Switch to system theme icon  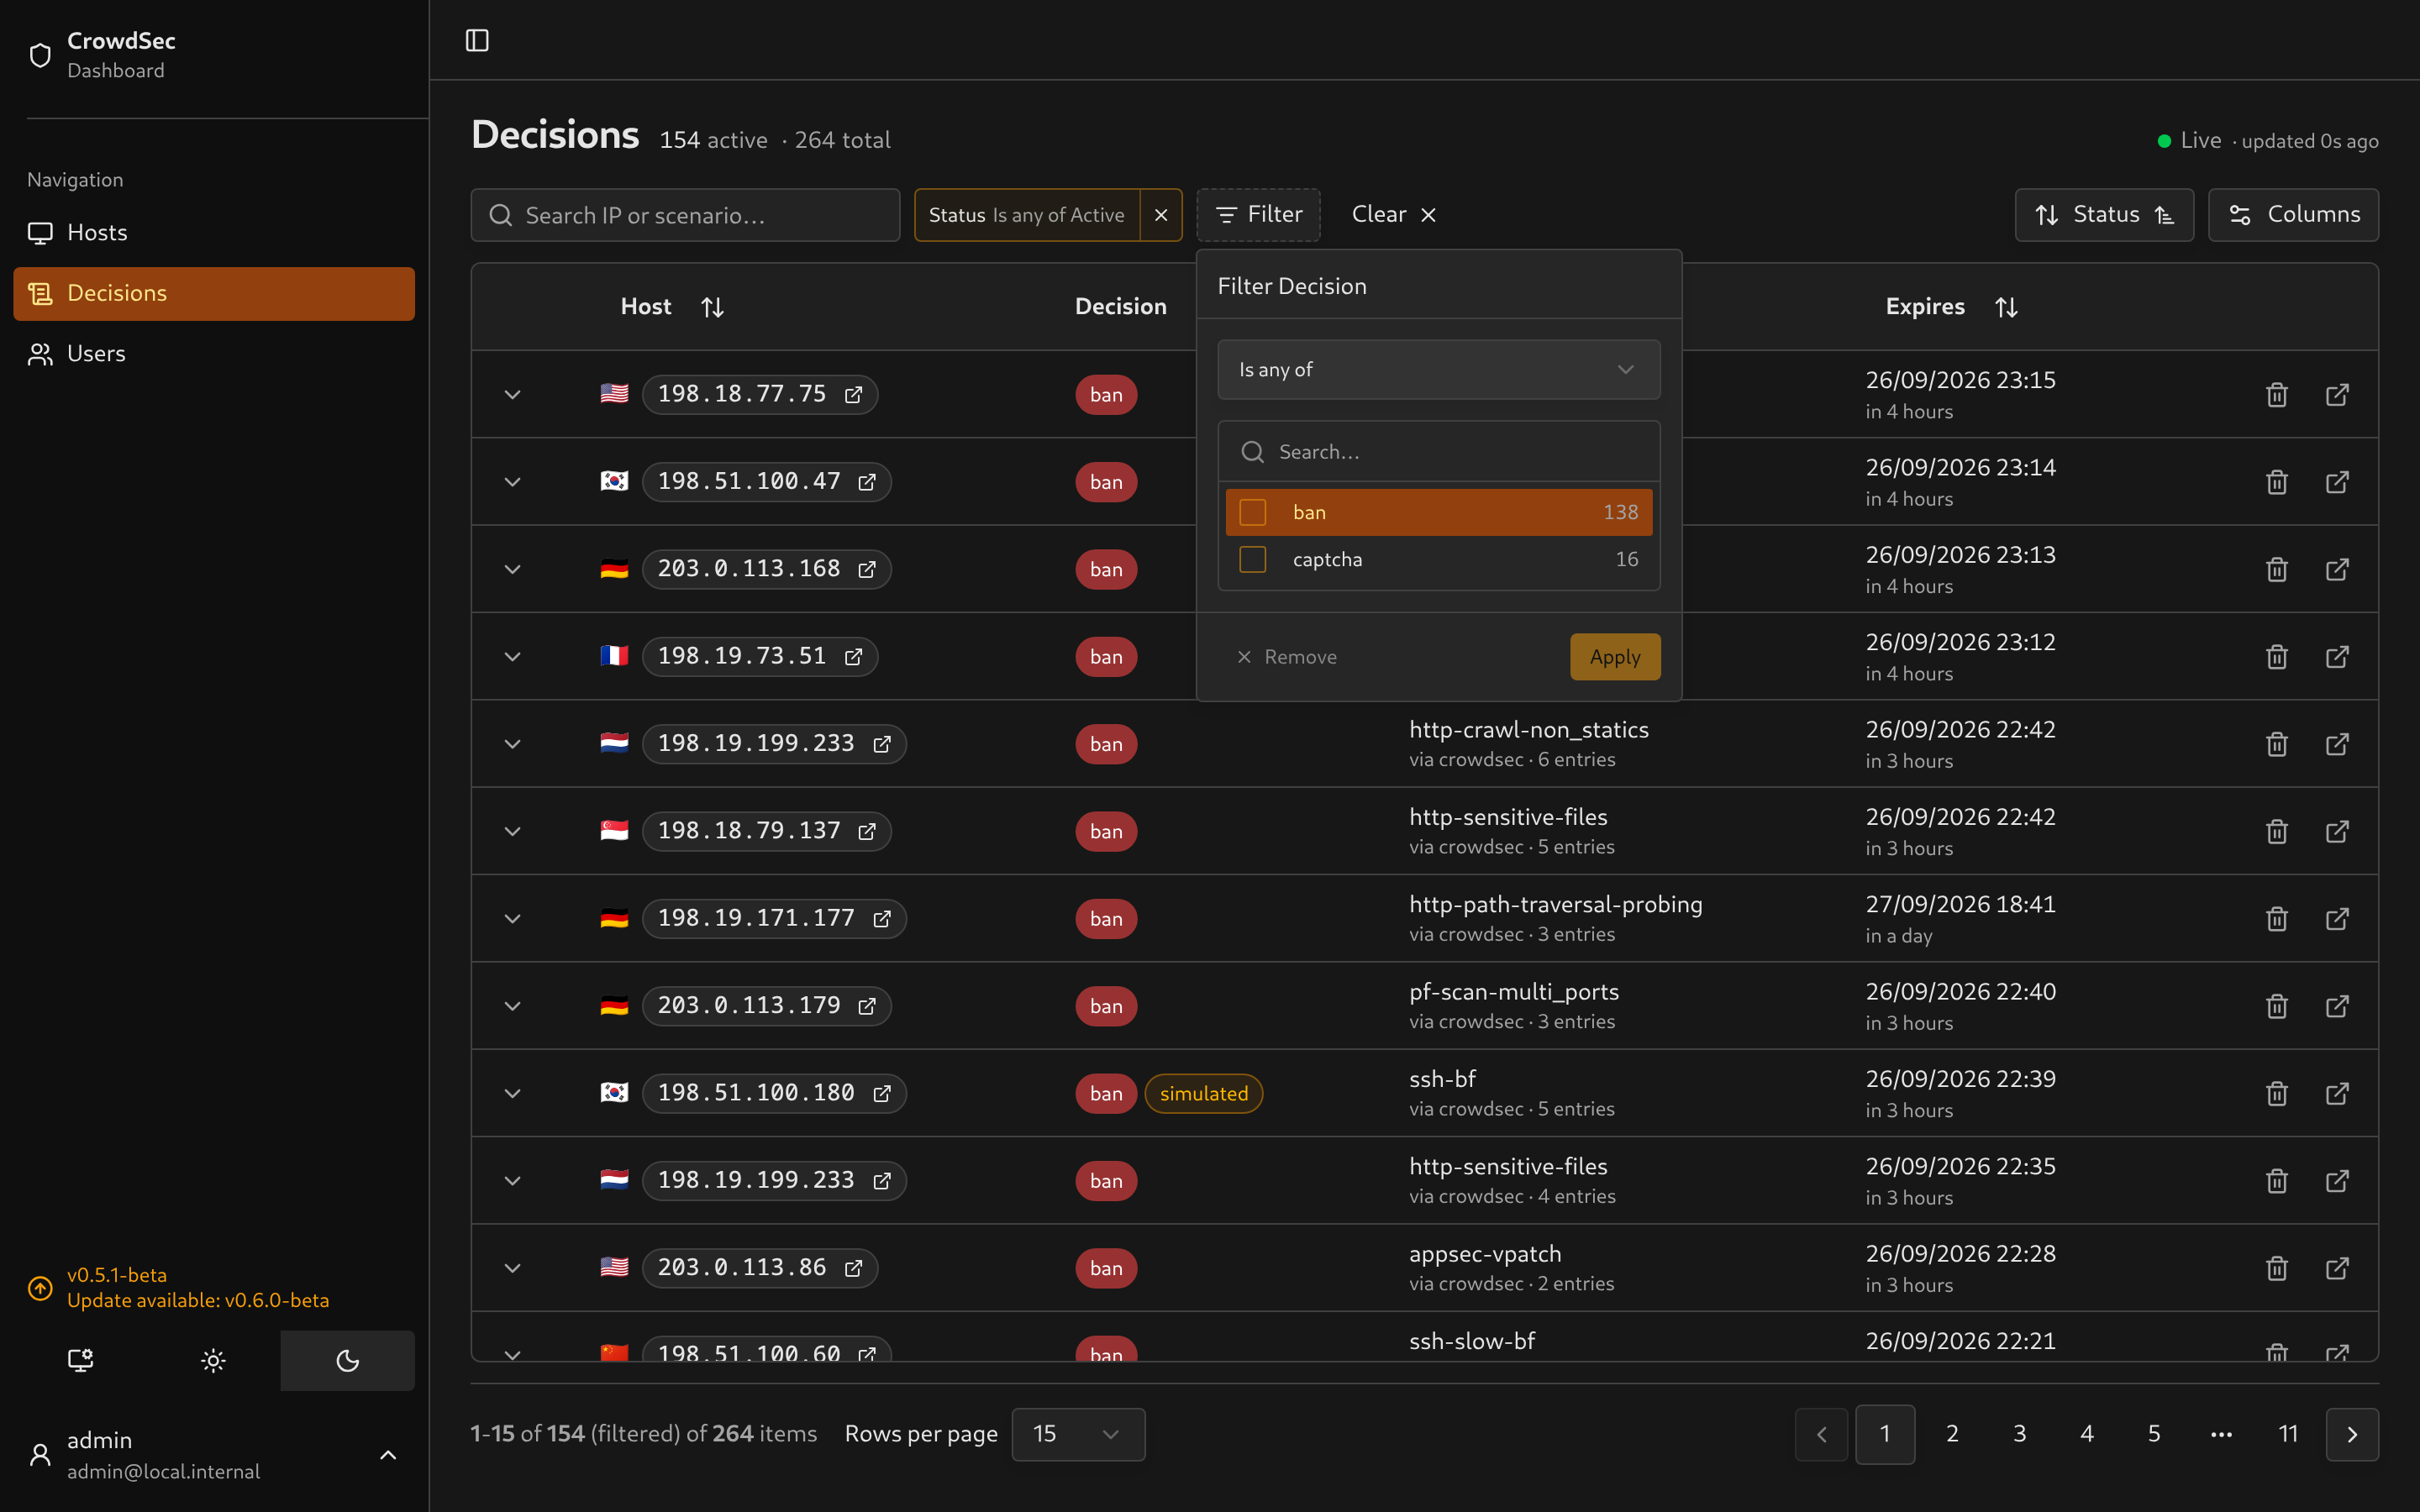click(x=80, y=1360)
